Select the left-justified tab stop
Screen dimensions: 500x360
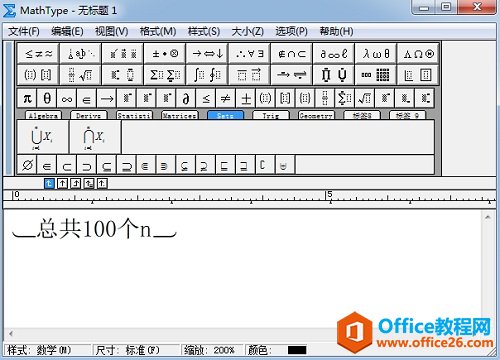pyautogui.click(x=49, y=183)
